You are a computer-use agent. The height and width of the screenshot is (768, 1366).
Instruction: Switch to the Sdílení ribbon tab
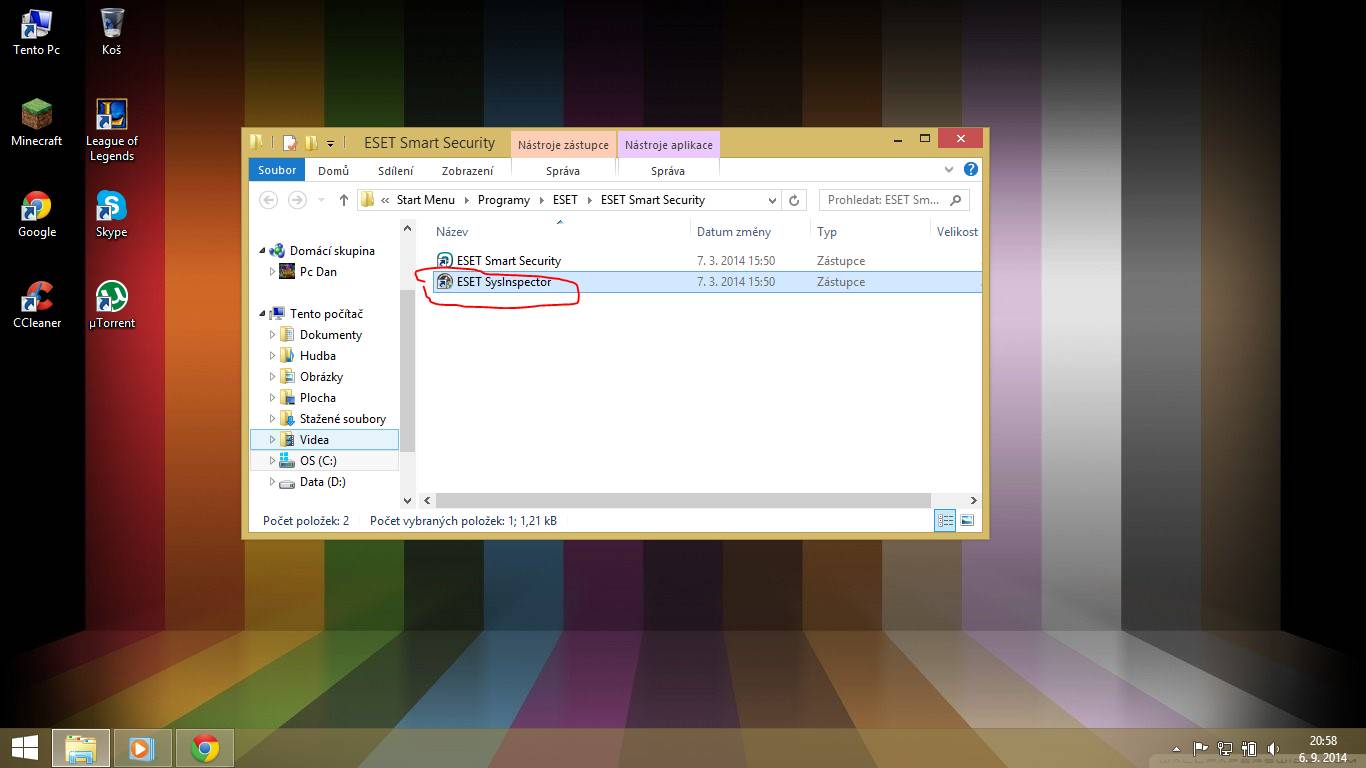click(x=395, y=171)
